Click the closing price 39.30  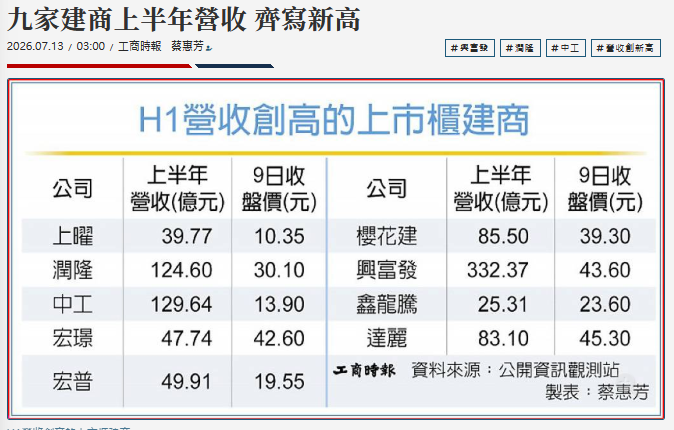[x=605, y=236]
